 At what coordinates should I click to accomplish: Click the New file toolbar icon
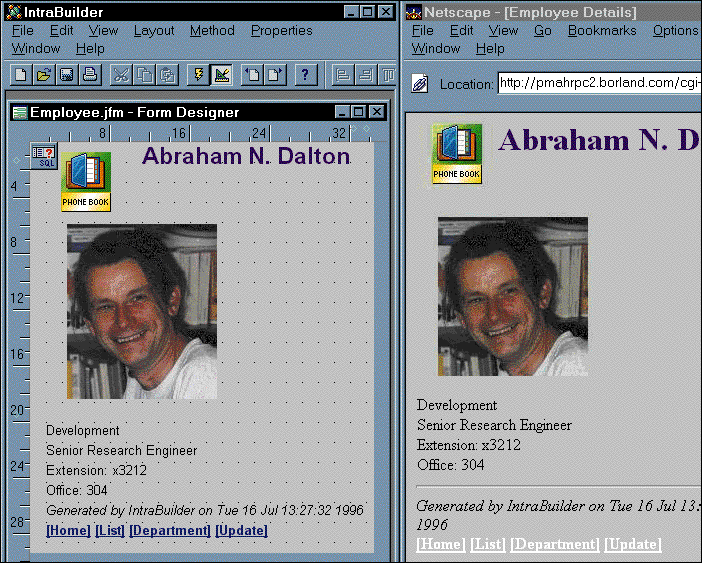point(21,75)
